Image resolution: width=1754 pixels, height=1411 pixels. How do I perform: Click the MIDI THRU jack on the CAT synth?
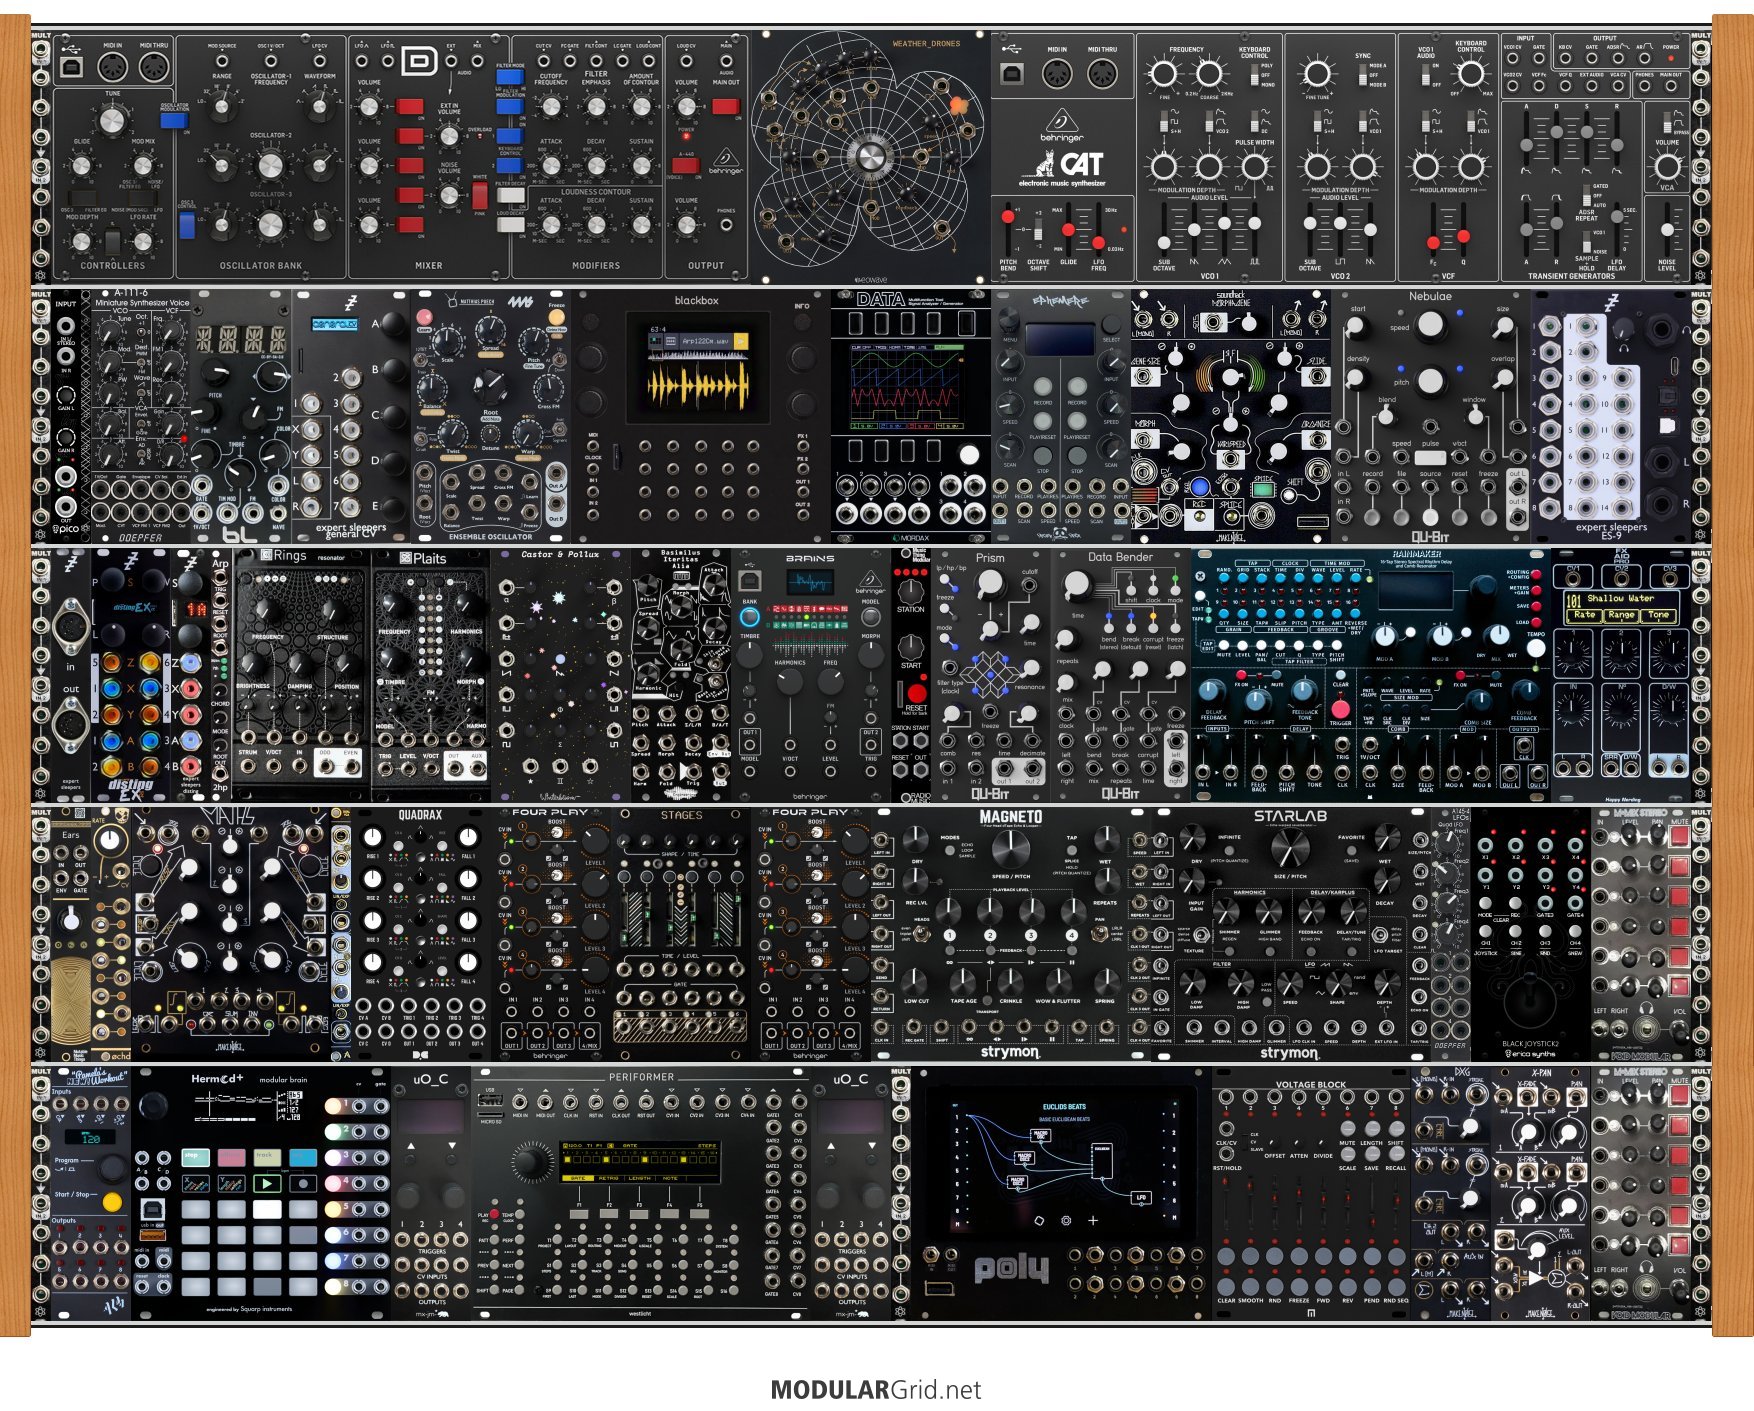click(x=1102, y=73)
